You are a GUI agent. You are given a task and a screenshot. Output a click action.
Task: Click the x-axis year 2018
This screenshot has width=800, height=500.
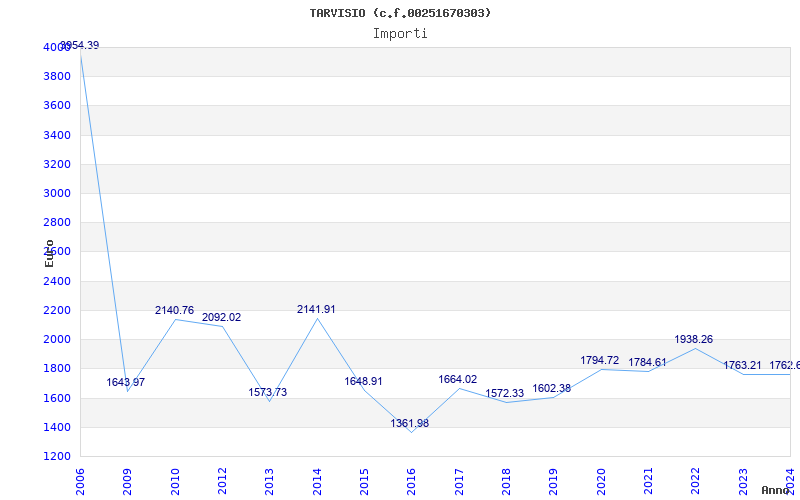coord(506,482)
